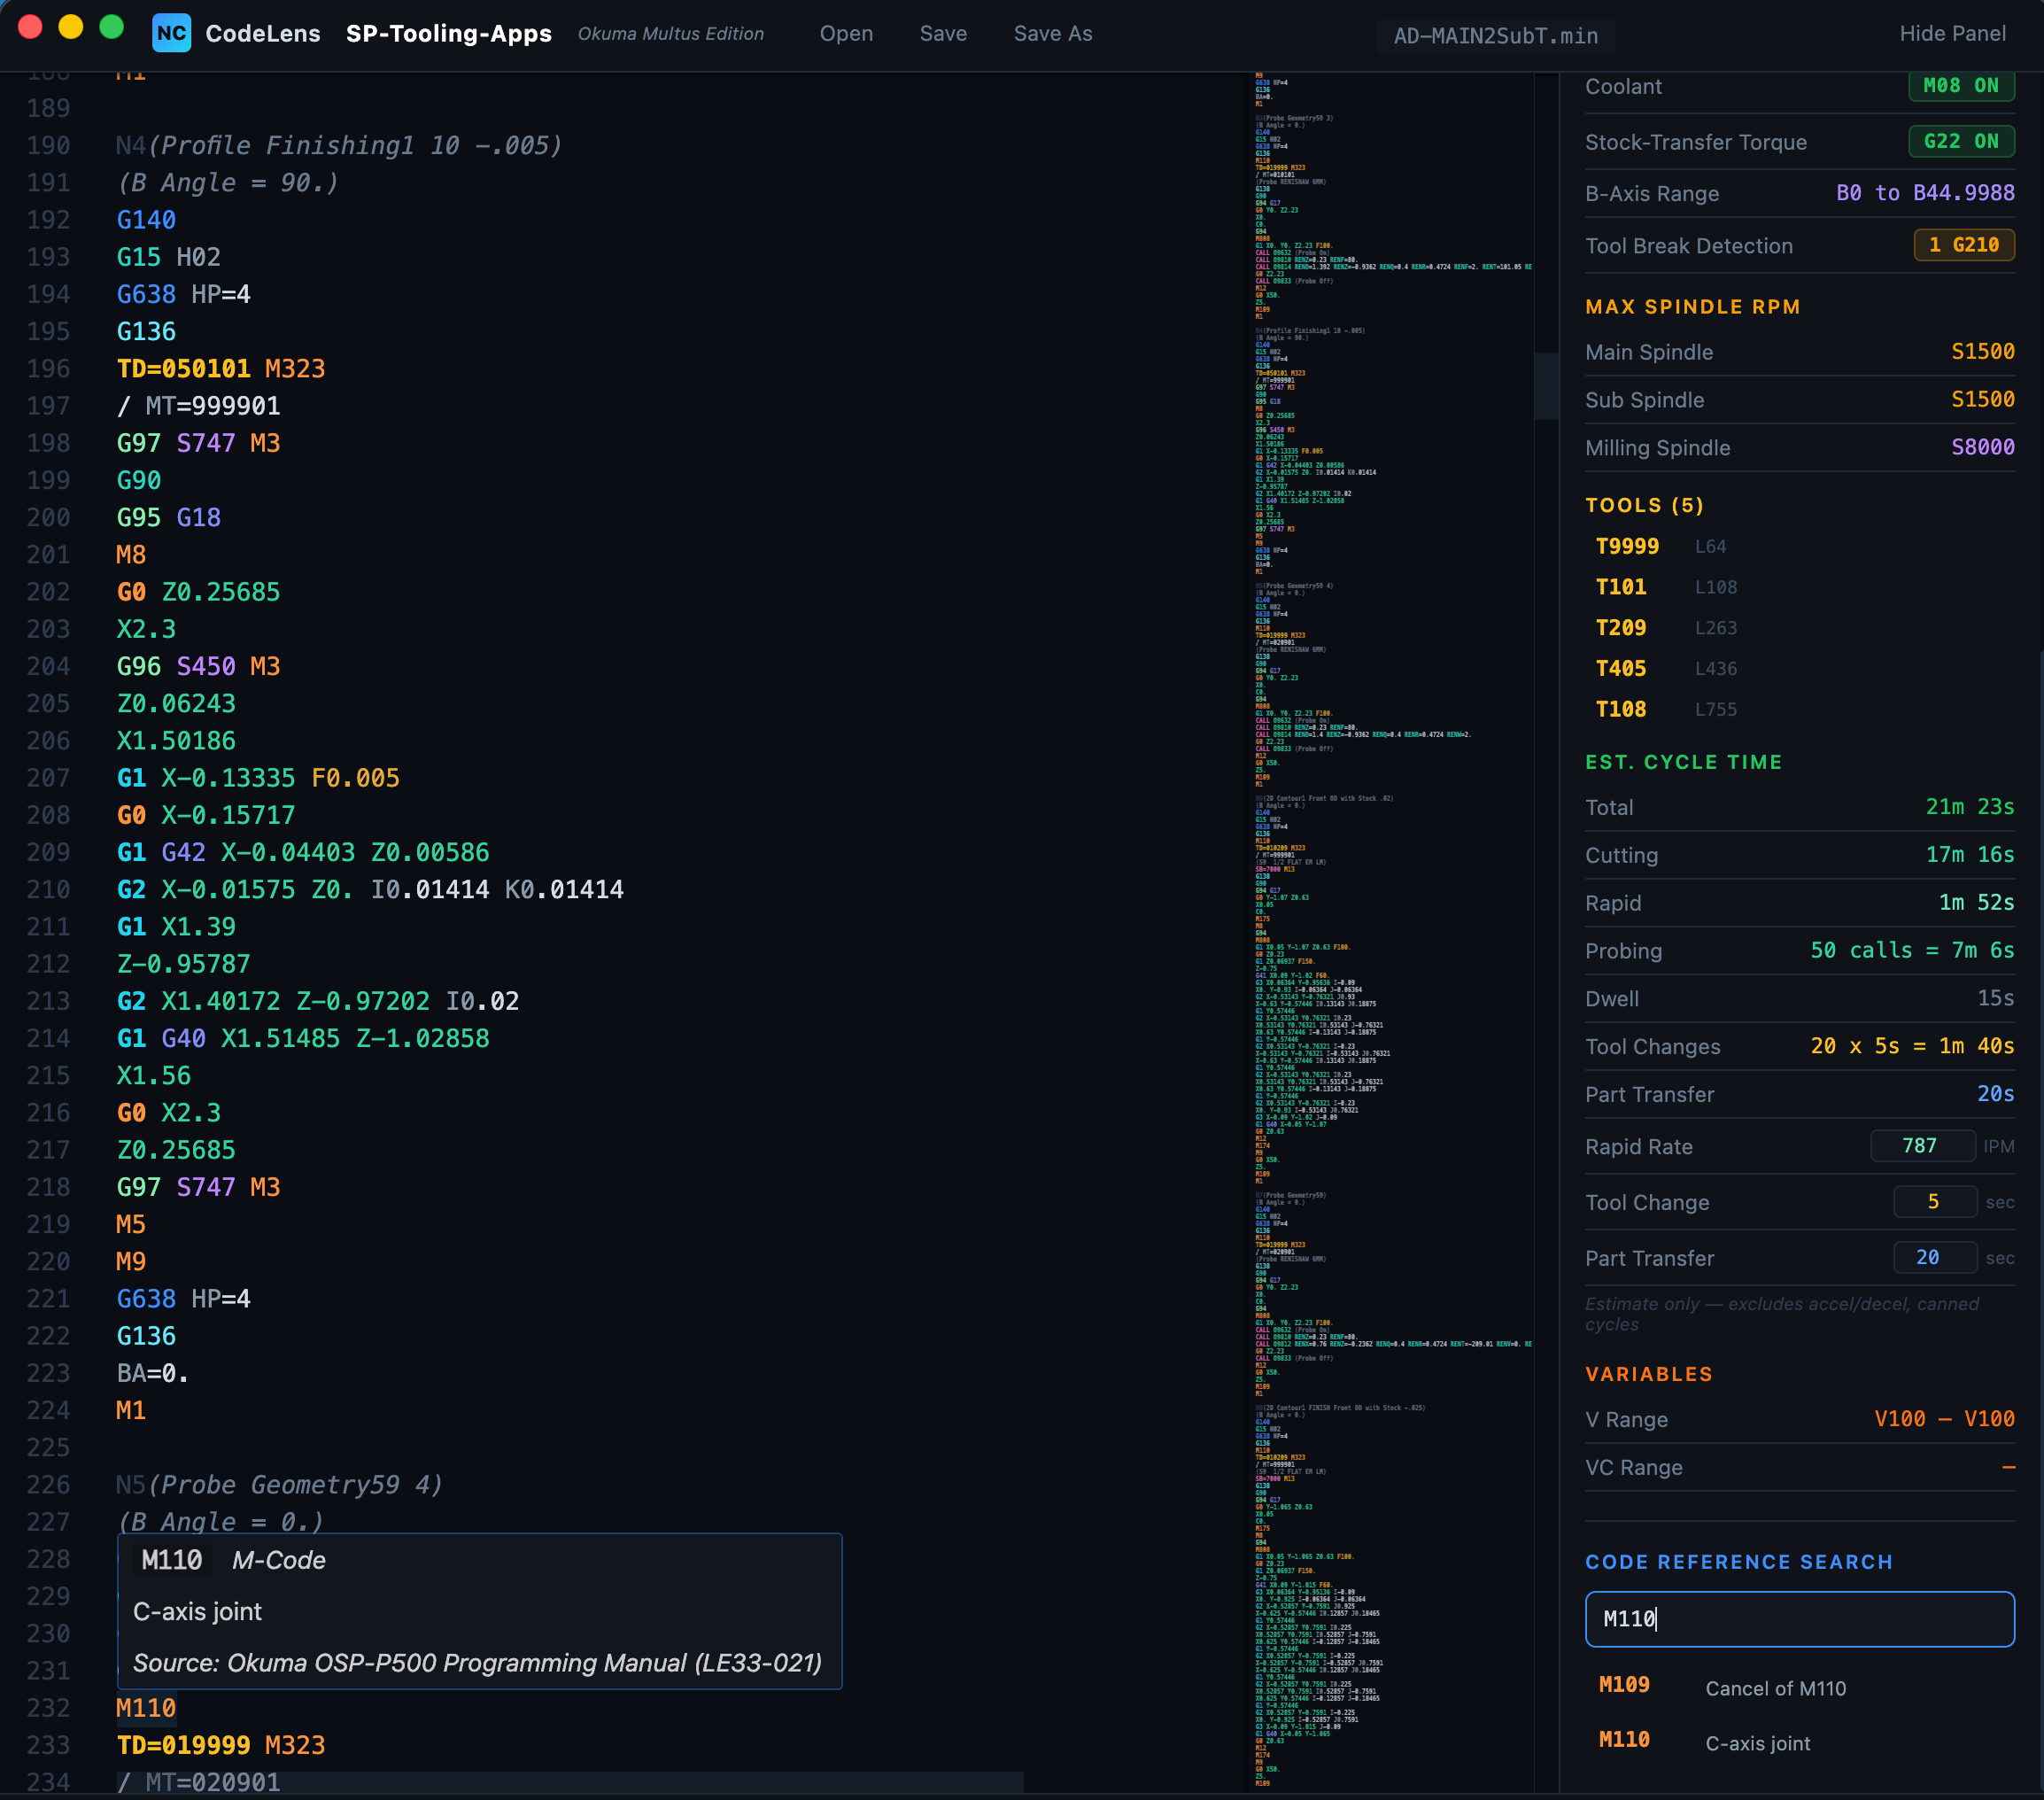Click Save in the top bar
This screenshot has width=2044, height=1800.
pyautogui.click(x=943, y=33)
